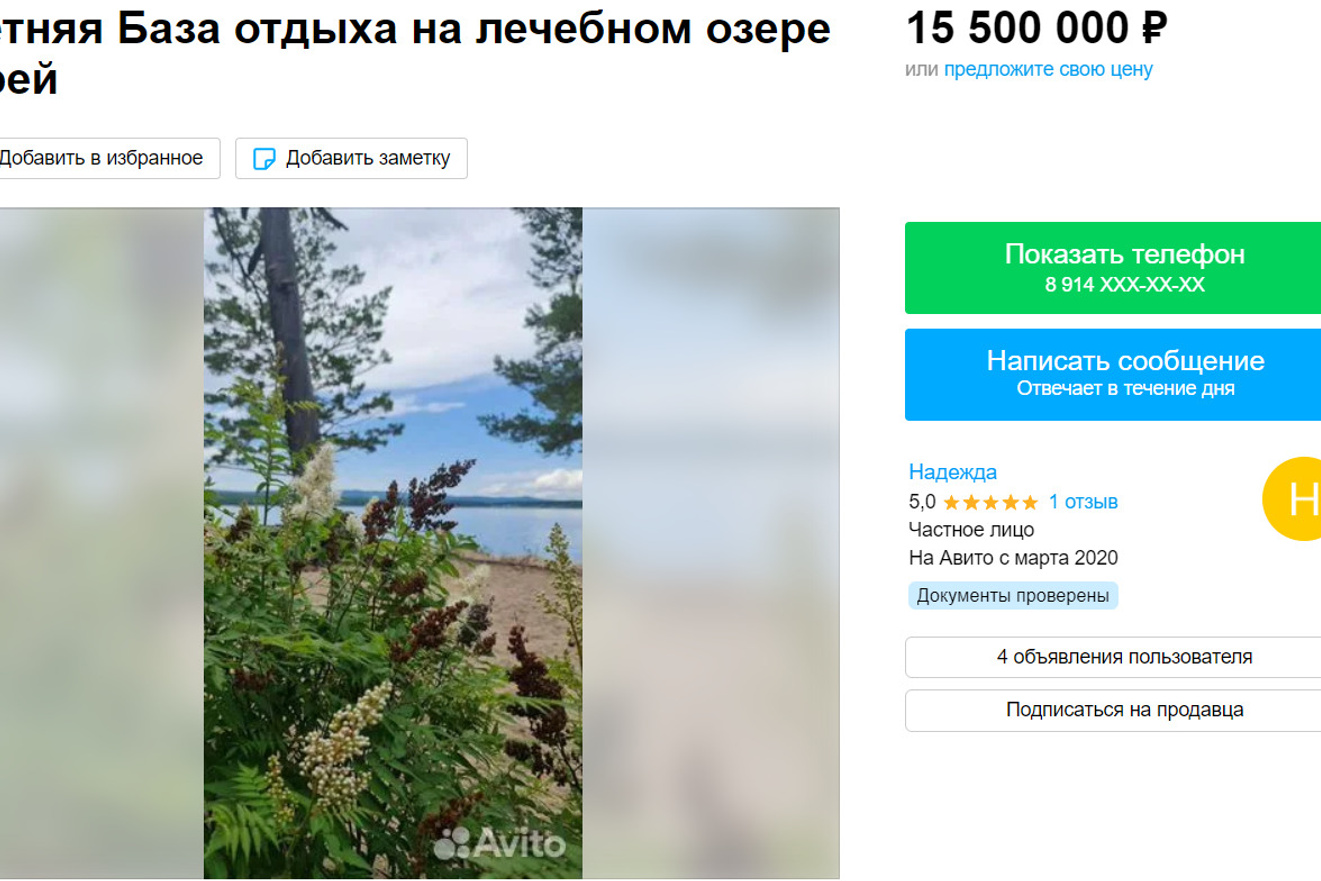This screenshot has height=881, width=1321.
Task: Click the blurred right side of the gallery
Action: 710,540
